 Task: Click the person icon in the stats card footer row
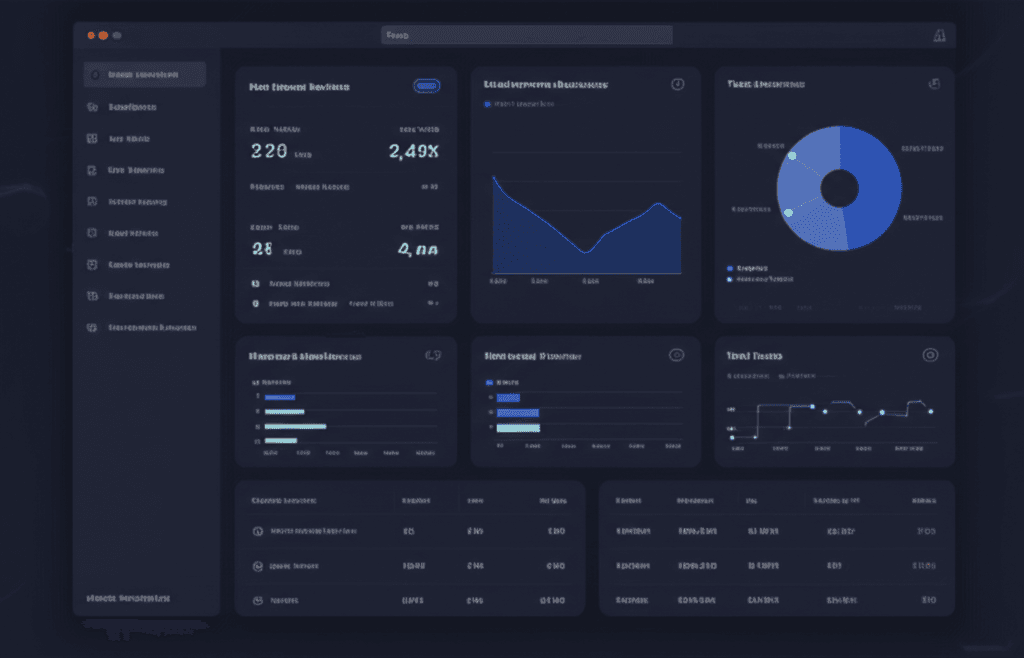[x=253, y=283]
